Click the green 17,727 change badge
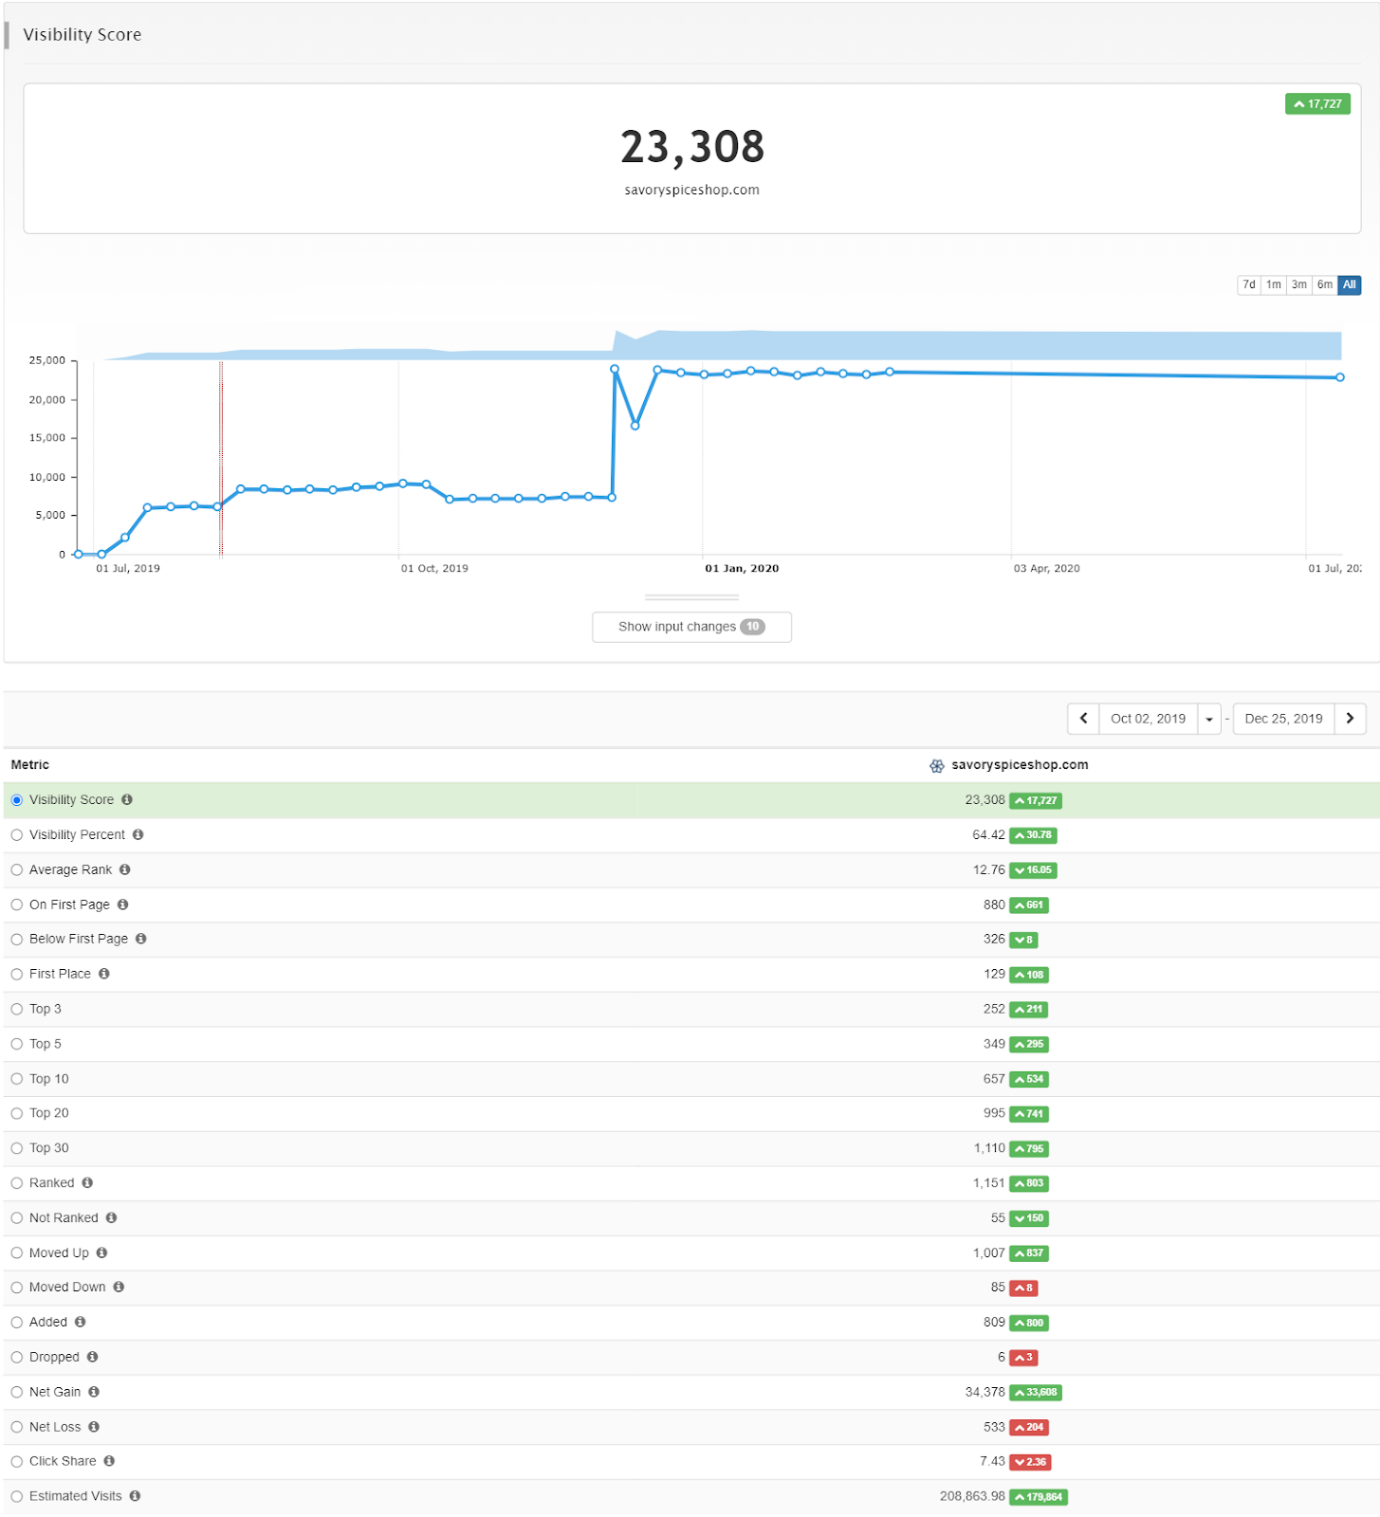This screenshot has width=1380, height=1517. [1317, 103]
